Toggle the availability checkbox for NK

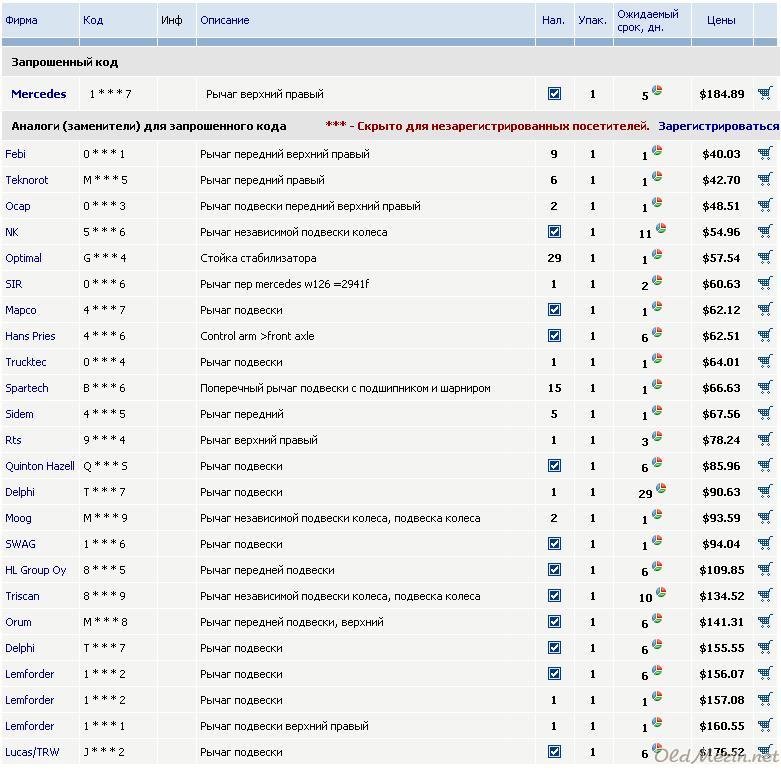(554, 232)
